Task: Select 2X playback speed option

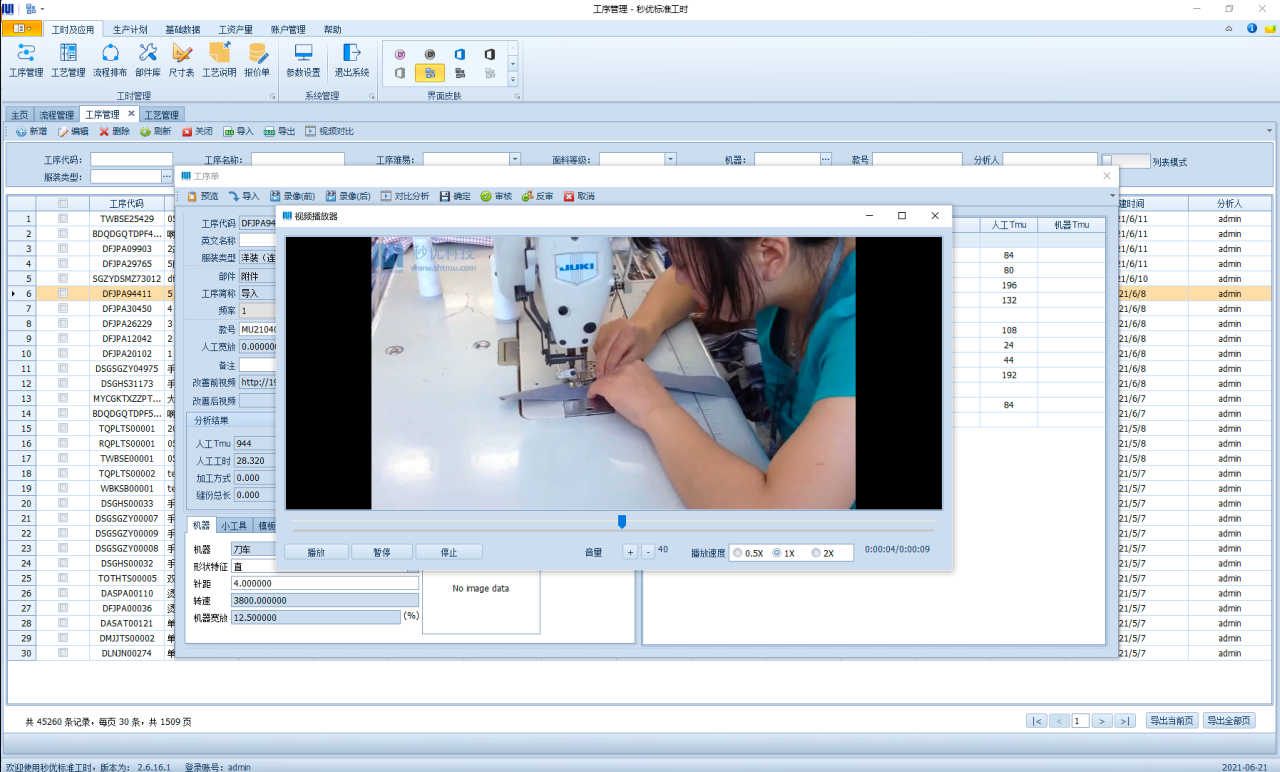Action: click(x=816, y=553)
